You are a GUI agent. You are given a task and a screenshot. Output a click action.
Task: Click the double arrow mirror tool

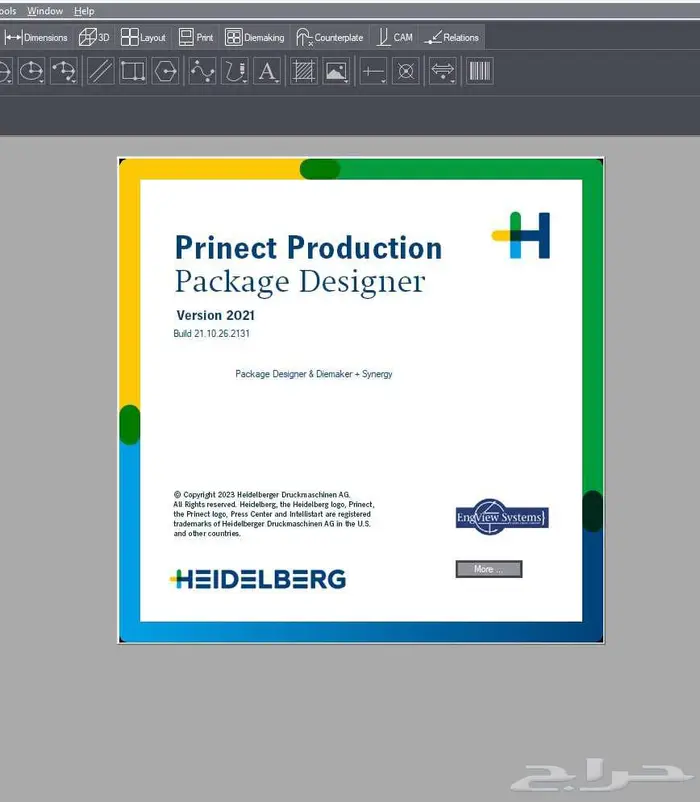pos(442,72)
